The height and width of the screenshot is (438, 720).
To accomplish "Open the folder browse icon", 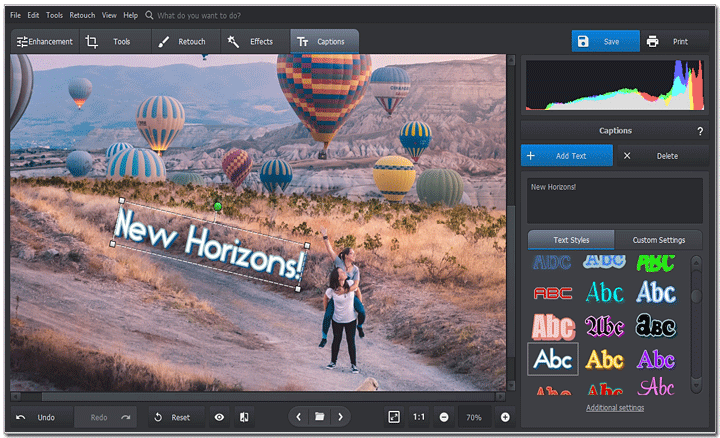I will (x=320, y=417).
